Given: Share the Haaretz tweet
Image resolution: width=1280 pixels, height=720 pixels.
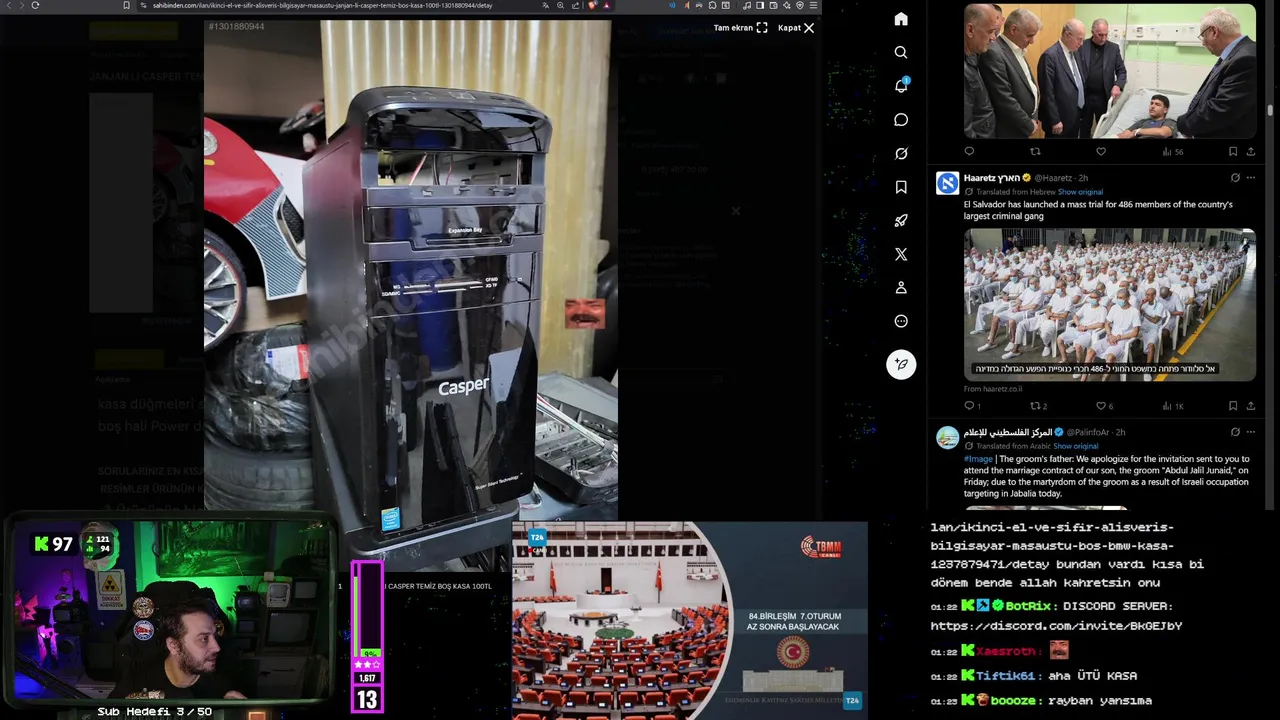Looking at the screenshot, I should (1251, 406).
